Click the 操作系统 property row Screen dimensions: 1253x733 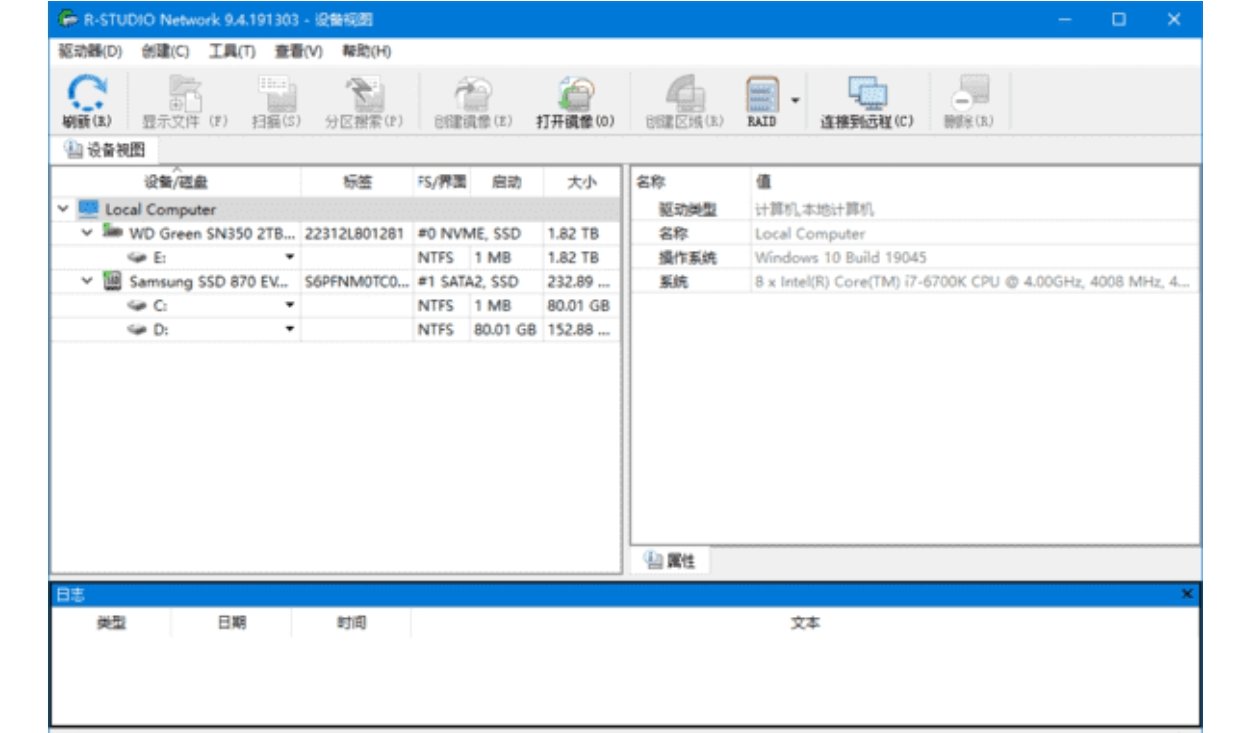click(x=916, y=258)
